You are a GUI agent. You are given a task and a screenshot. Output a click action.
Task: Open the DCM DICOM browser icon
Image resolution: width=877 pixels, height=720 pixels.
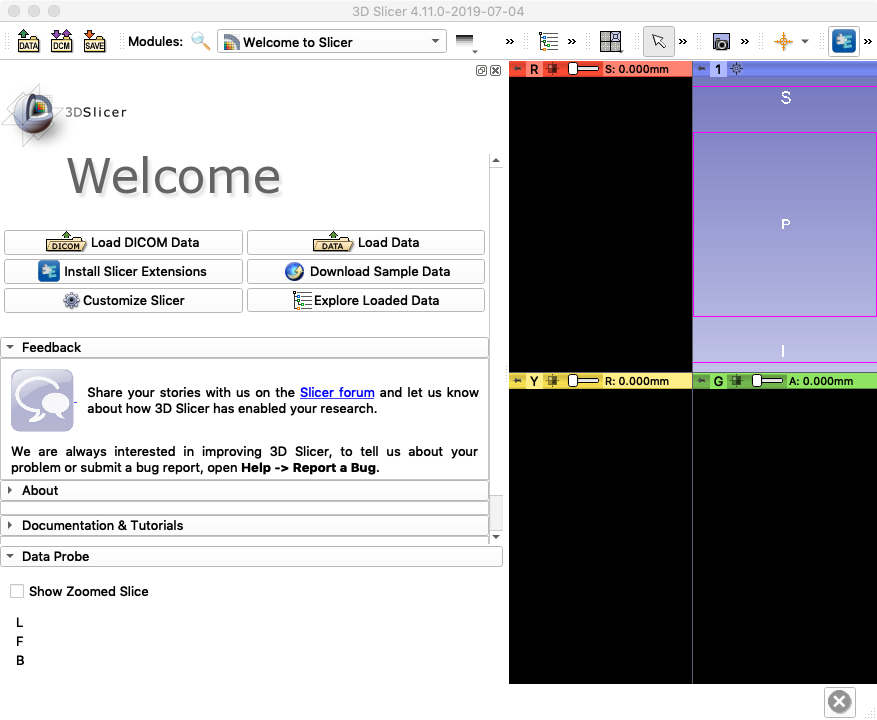pyautogui.click(x=62, y=41)
